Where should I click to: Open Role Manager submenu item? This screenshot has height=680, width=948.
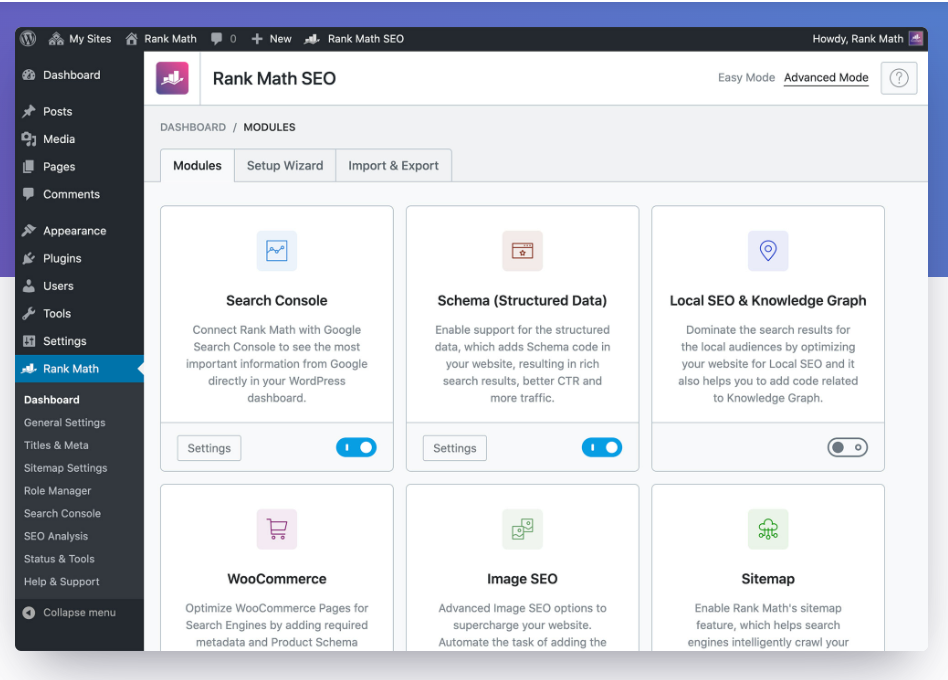pyautogui.click(x=57, y=491)
